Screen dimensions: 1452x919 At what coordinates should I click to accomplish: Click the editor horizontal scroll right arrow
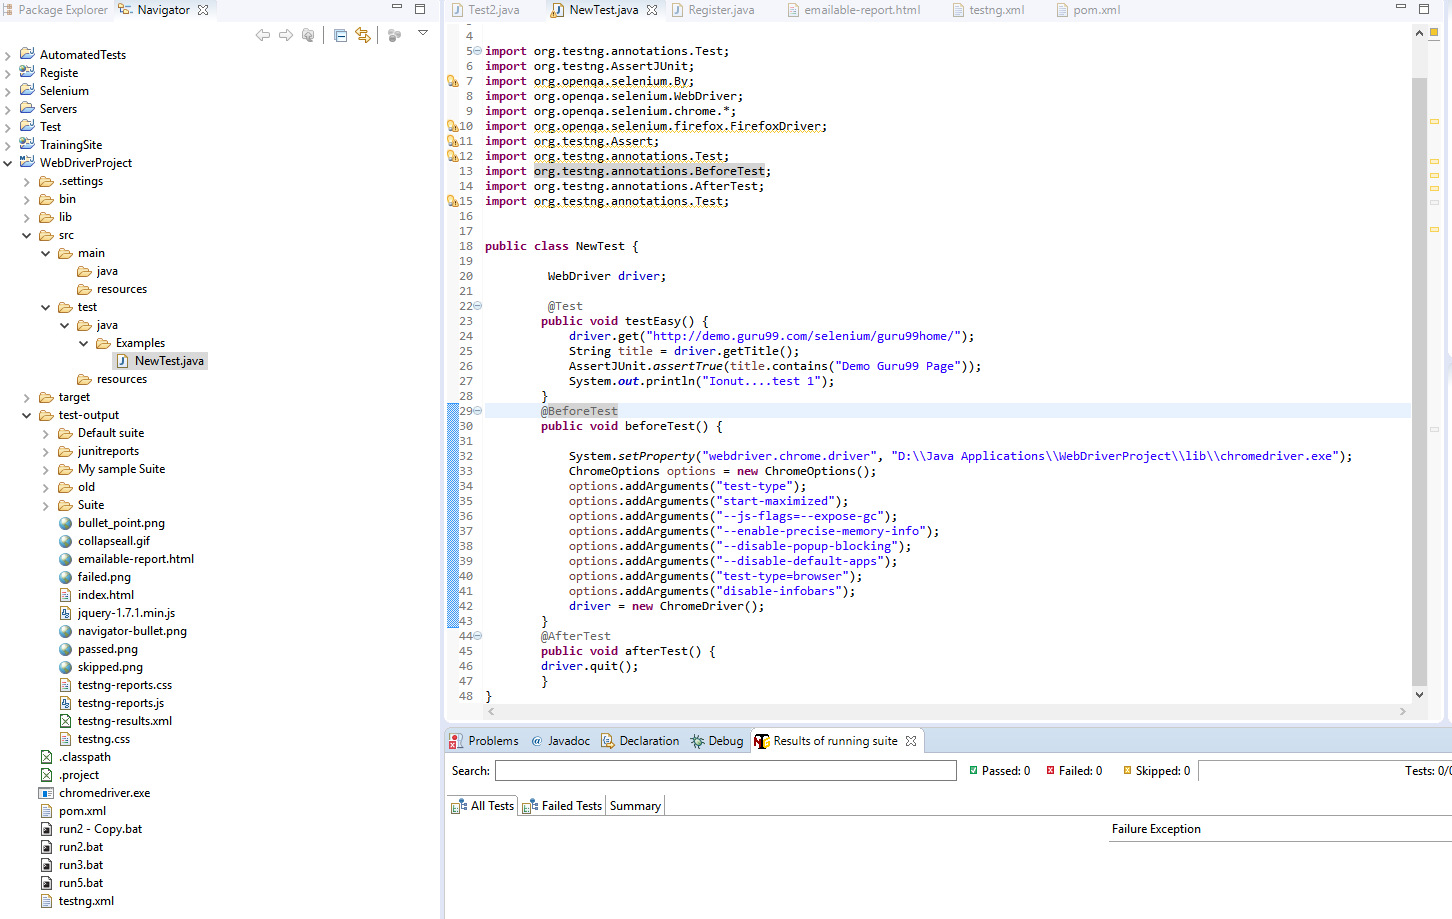(x=1403, y=711)
